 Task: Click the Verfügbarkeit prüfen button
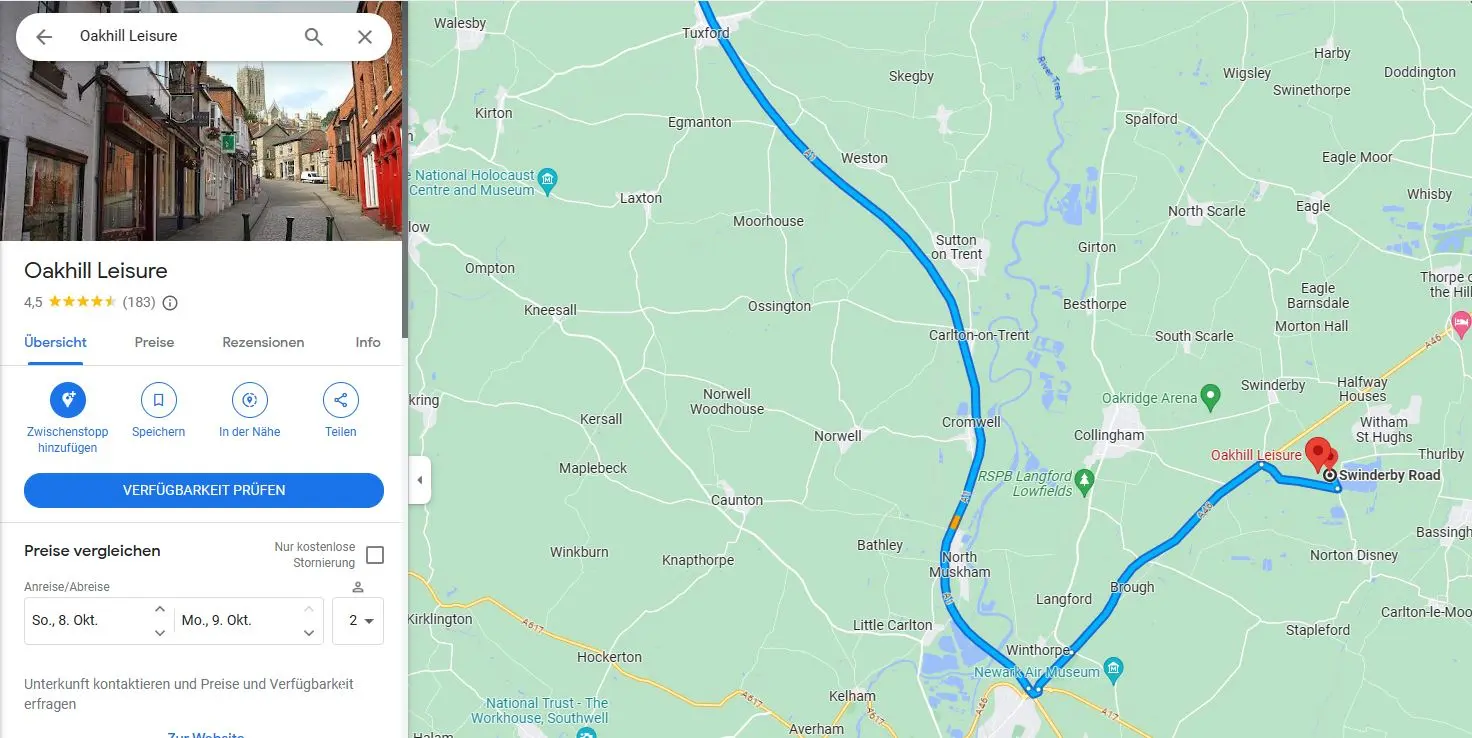204,490
